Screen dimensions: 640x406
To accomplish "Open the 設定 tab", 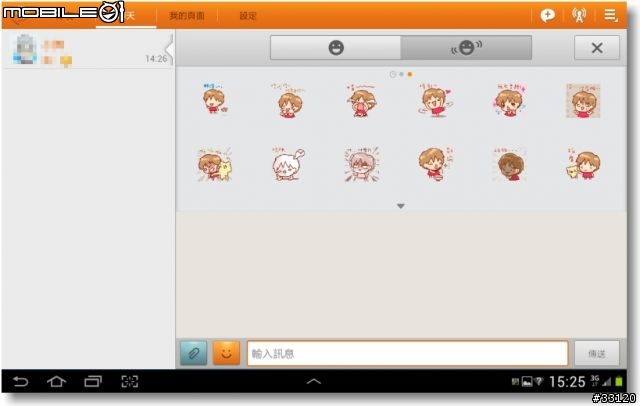I will (248, 16).
